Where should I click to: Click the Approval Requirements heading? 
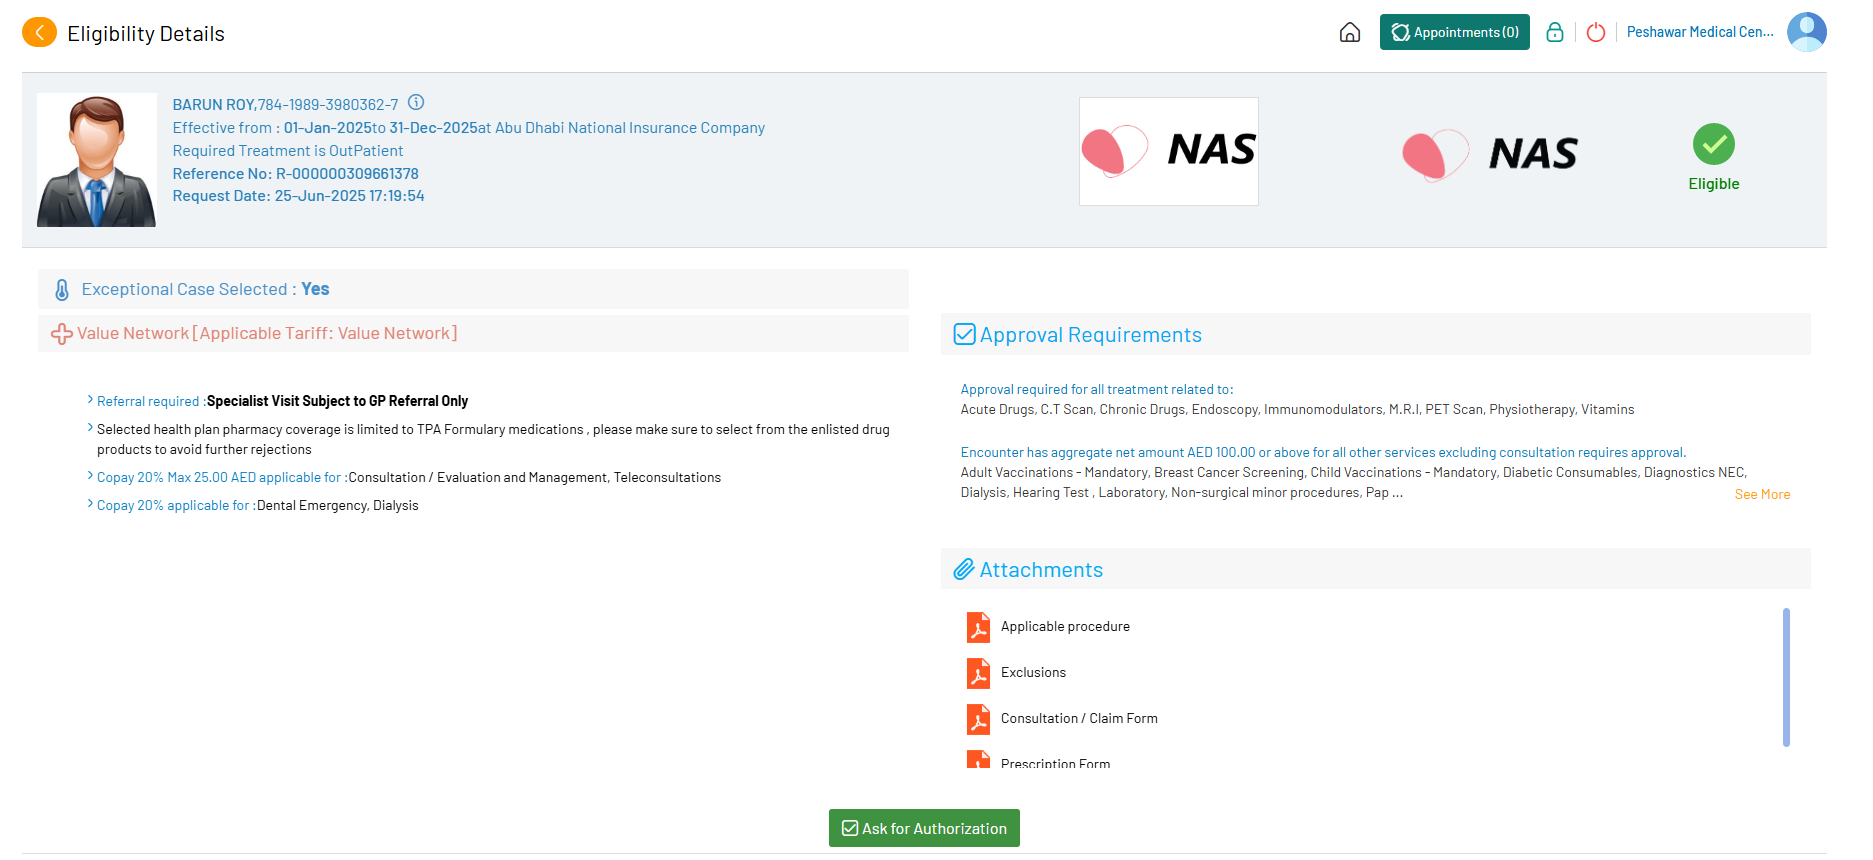click(1090, 335)
